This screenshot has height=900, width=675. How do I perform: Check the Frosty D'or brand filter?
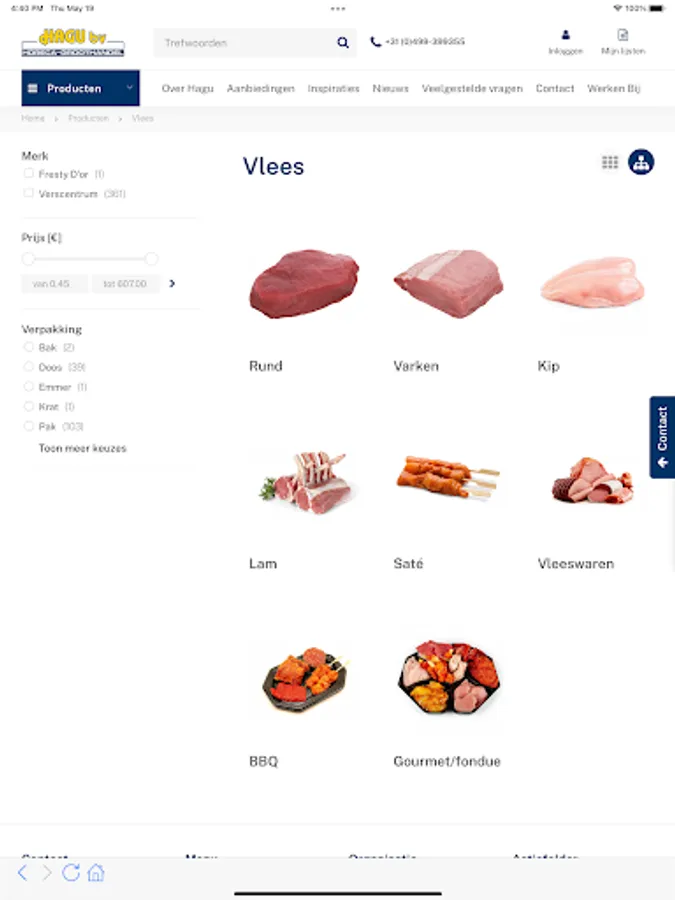28,173
